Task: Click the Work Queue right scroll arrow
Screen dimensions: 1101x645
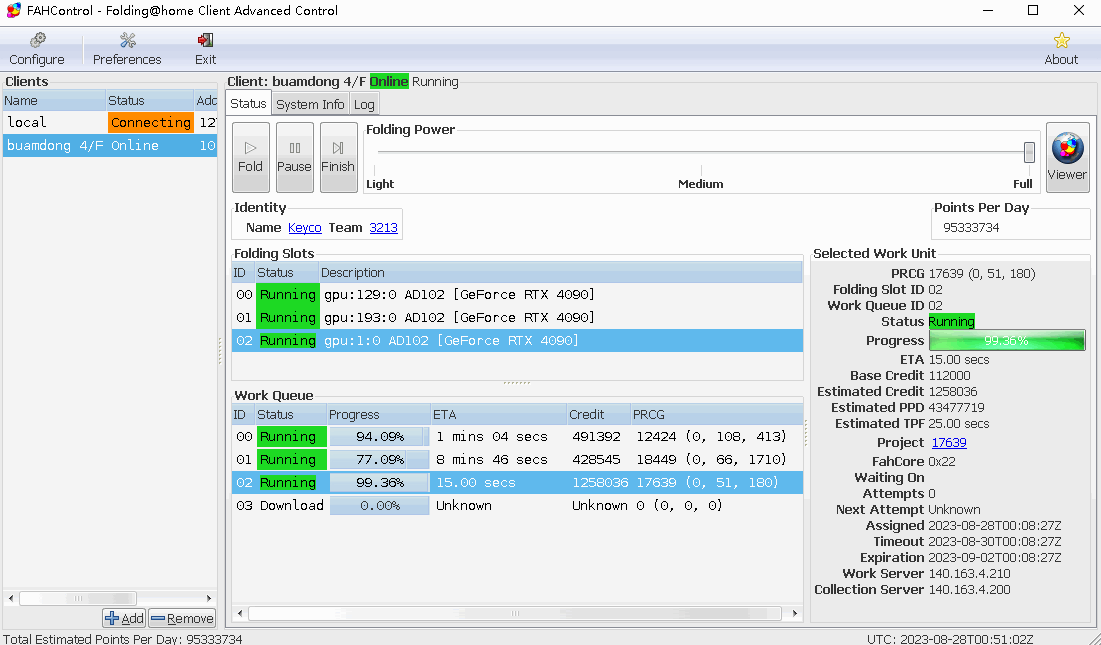Action: coord(795,613)
